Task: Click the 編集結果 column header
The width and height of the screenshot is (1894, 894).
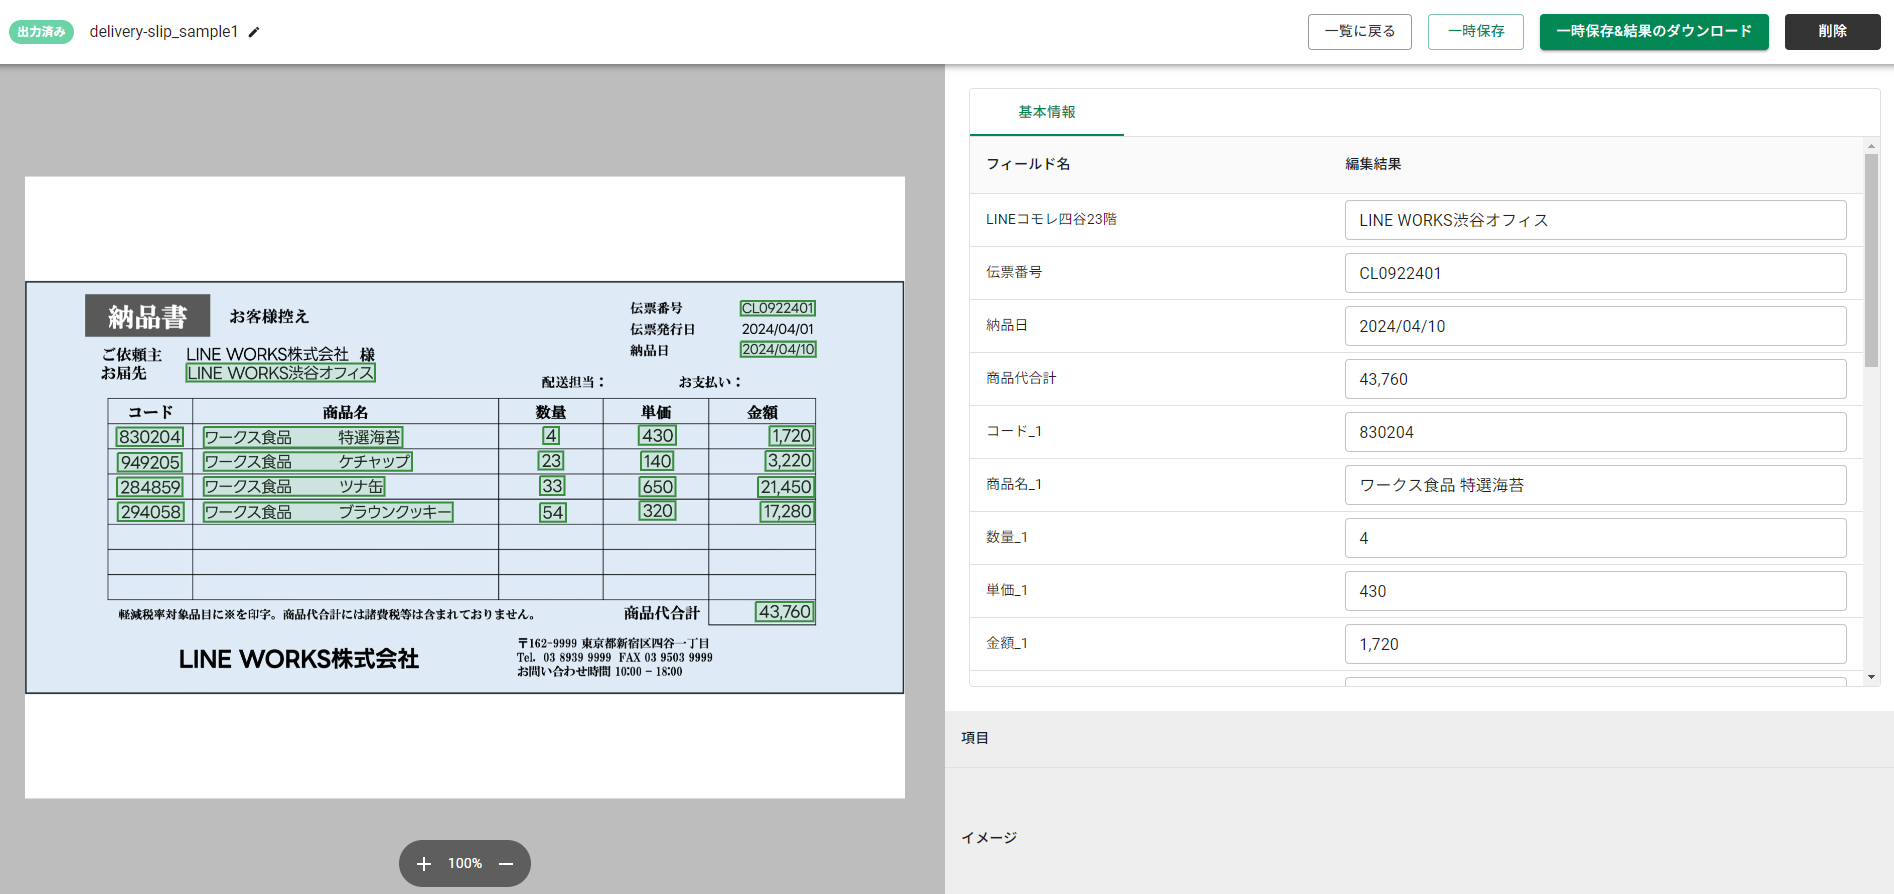Action: click(1373, 164)
